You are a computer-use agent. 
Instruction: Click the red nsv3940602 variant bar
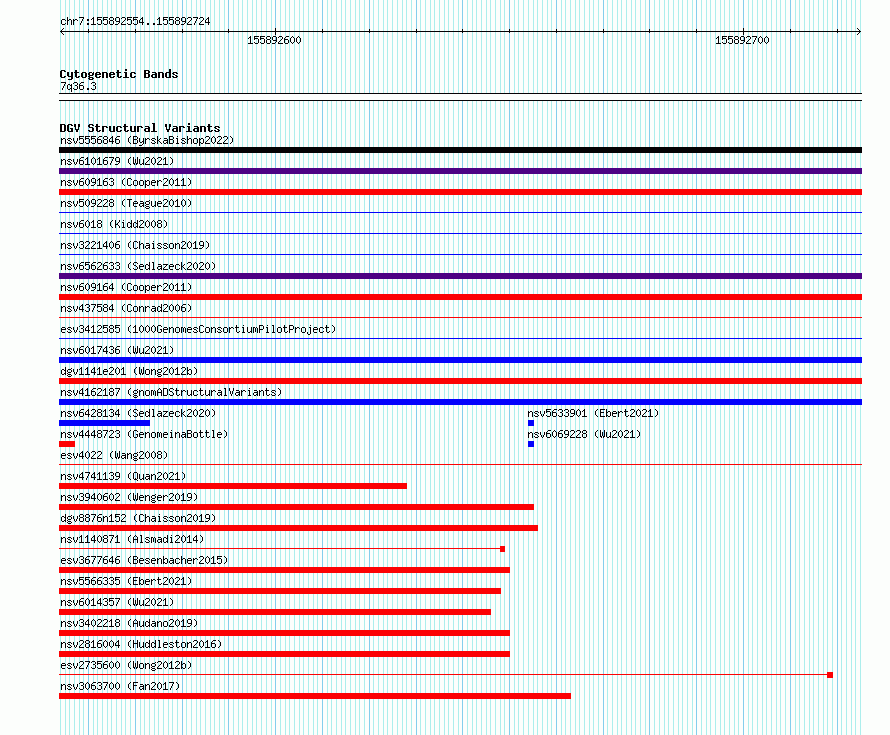(x=296, y=507)
